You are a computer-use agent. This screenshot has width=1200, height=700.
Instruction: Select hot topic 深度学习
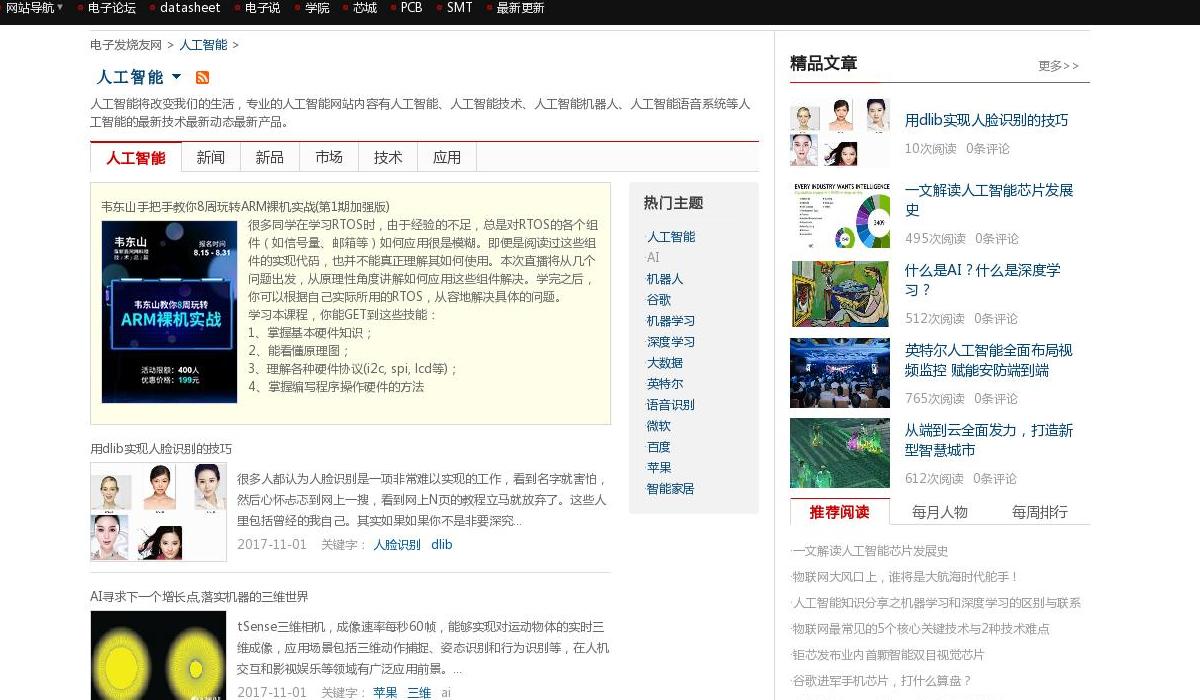pyautogui.click(x=671, y=342)
